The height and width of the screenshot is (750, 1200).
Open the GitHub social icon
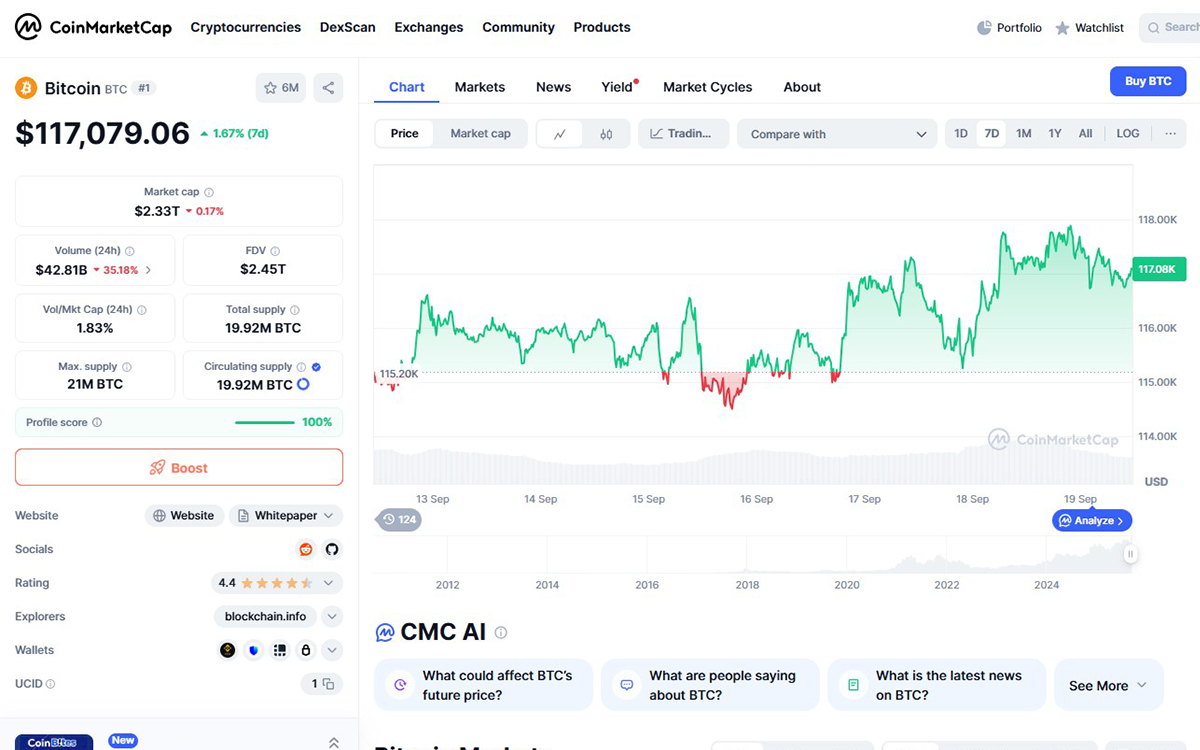tap(332, 549)
